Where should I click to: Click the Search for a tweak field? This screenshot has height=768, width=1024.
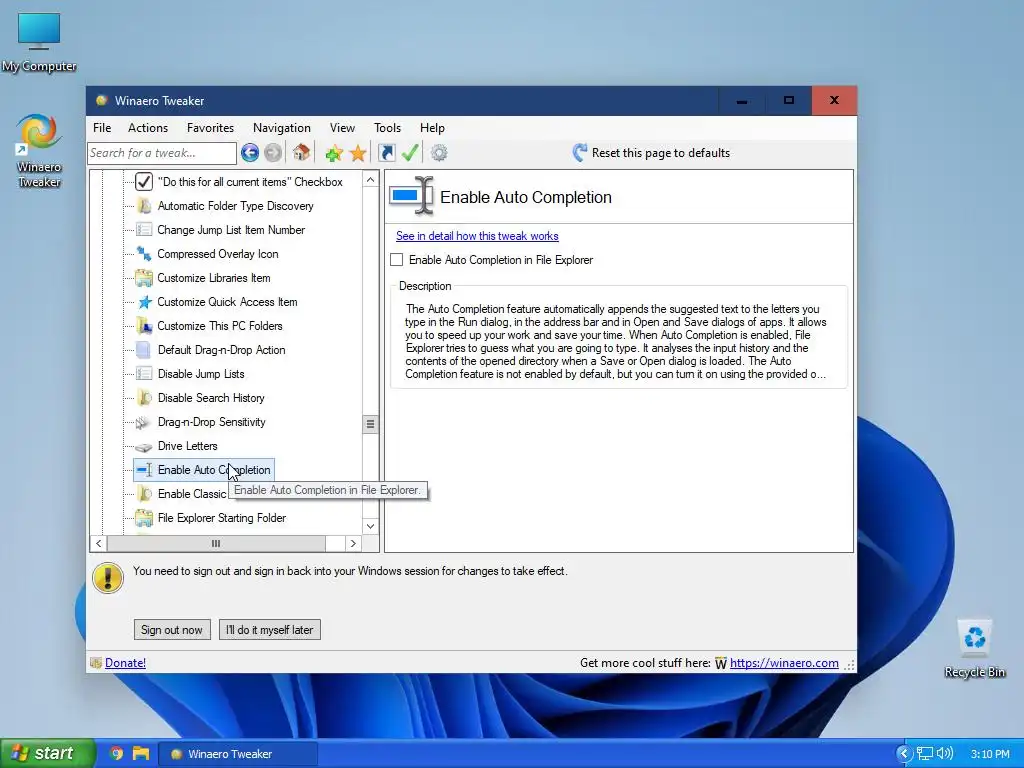click(x=162, y=153)
